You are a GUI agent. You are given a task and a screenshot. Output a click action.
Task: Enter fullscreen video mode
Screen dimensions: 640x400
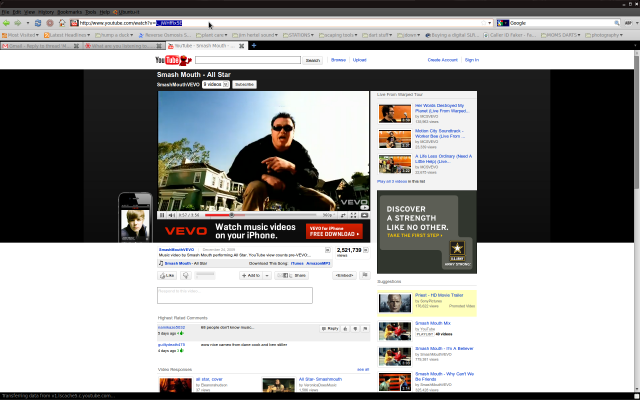pos(353,215)
